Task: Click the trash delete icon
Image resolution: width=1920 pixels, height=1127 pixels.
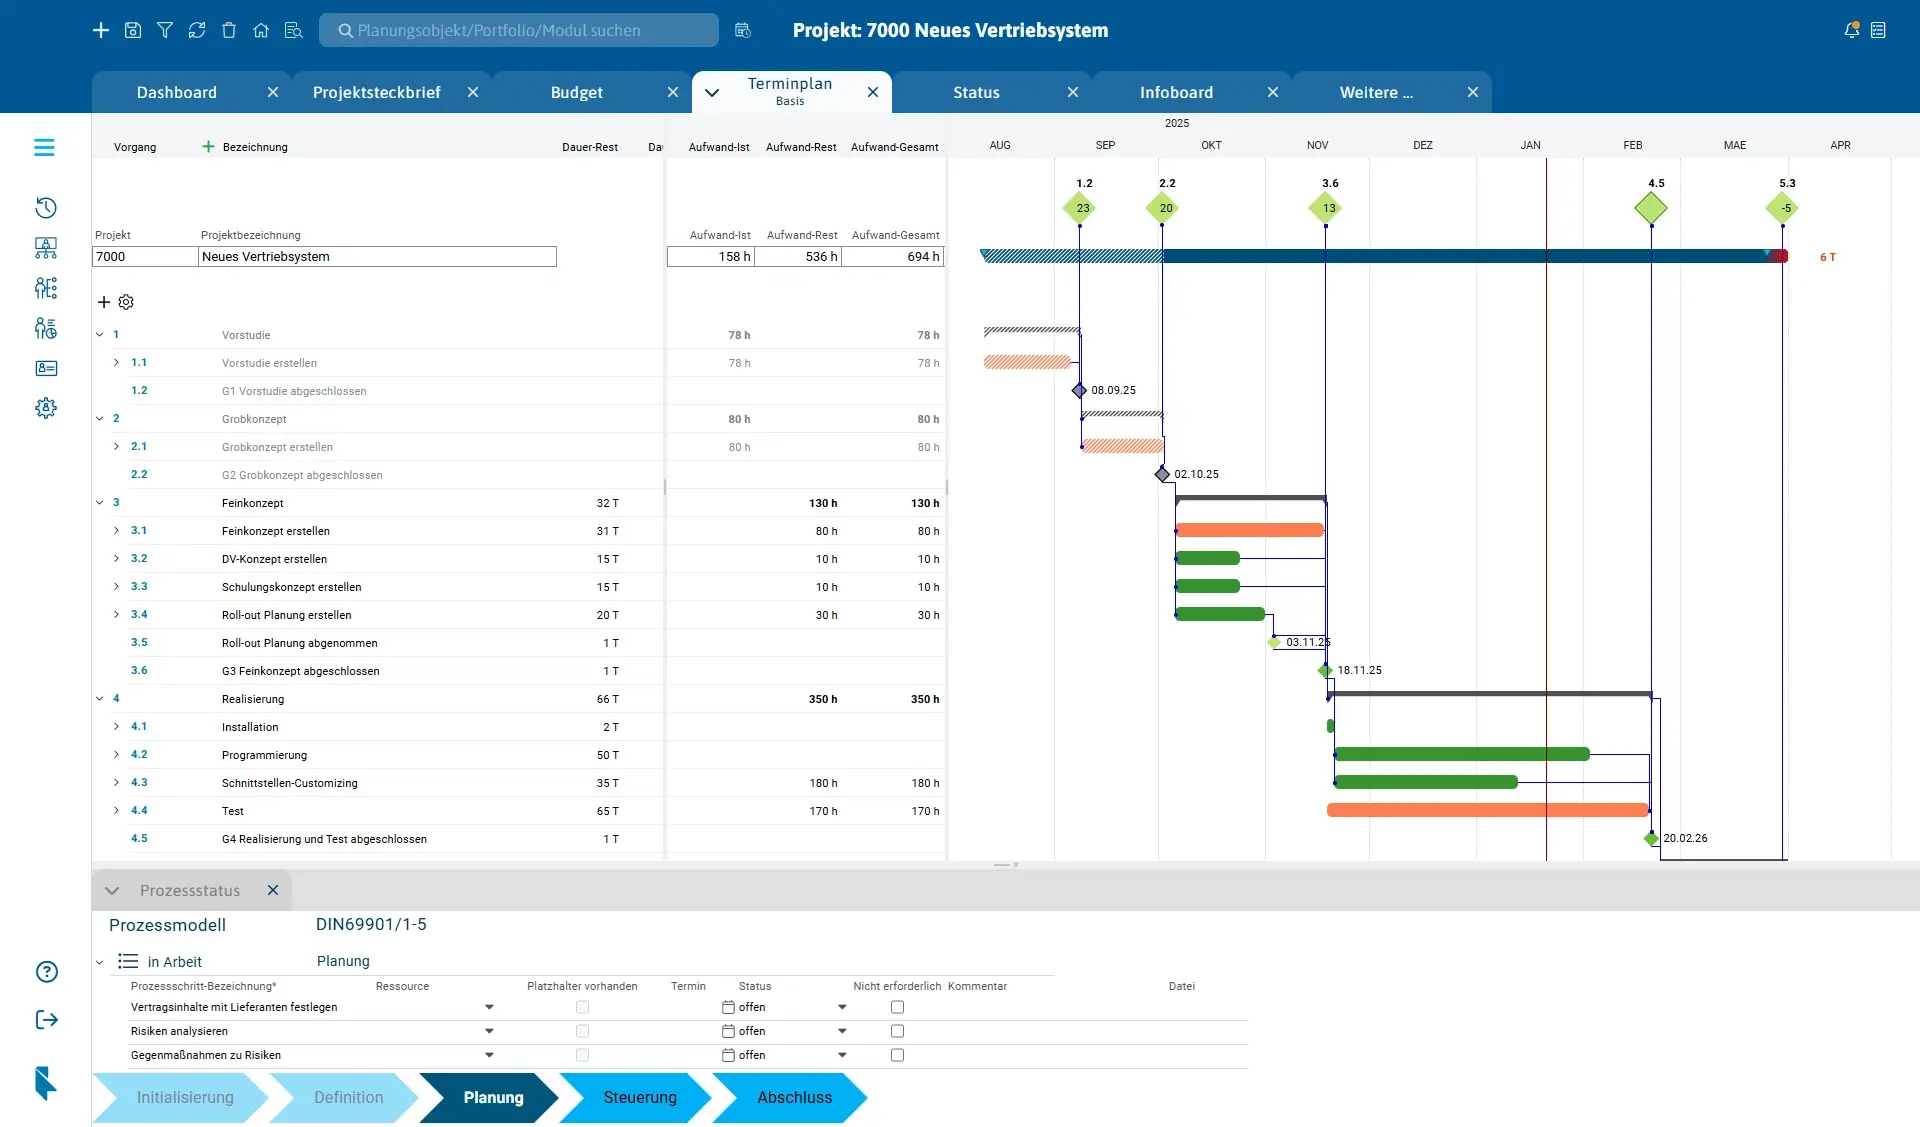Action: click(229, 30)
